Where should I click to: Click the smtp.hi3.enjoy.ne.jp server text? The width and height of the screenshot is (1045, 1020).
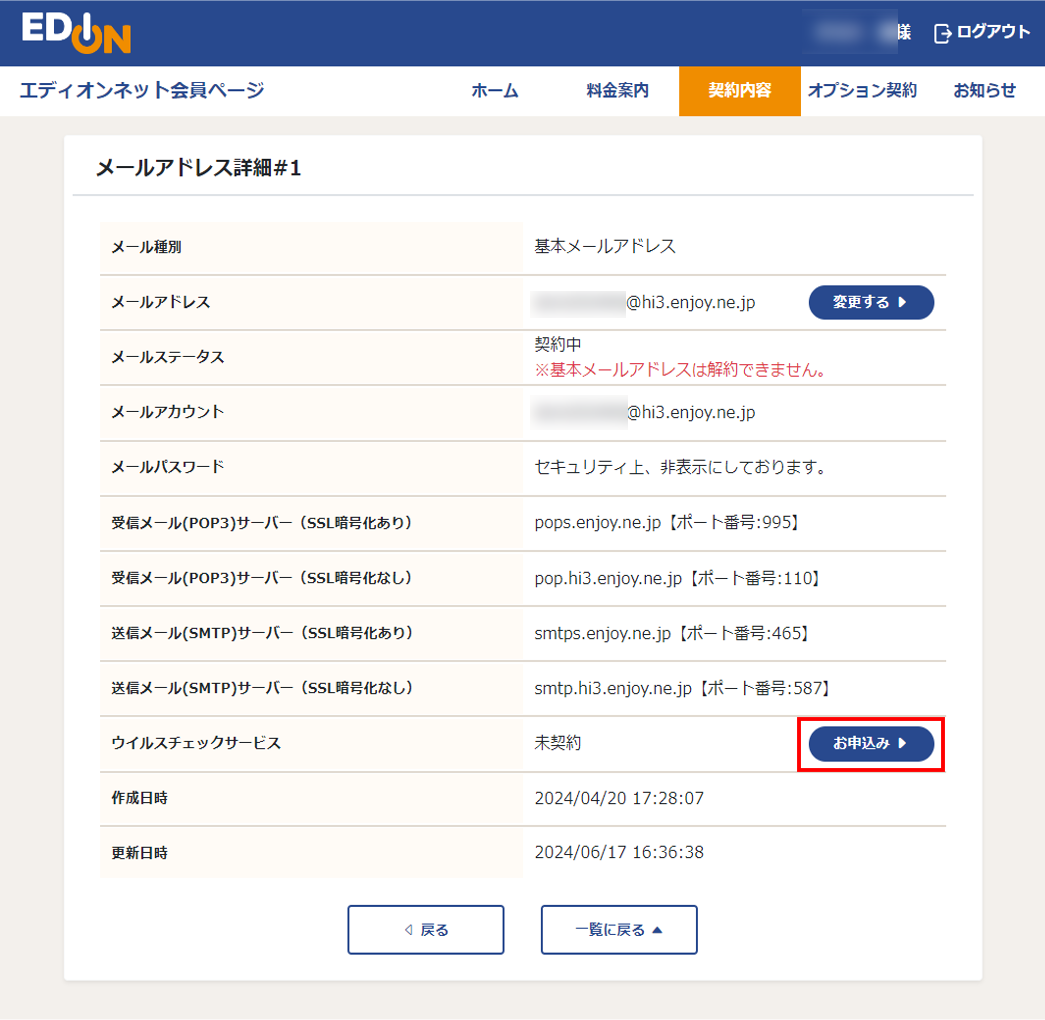click(x=613, y=688)
